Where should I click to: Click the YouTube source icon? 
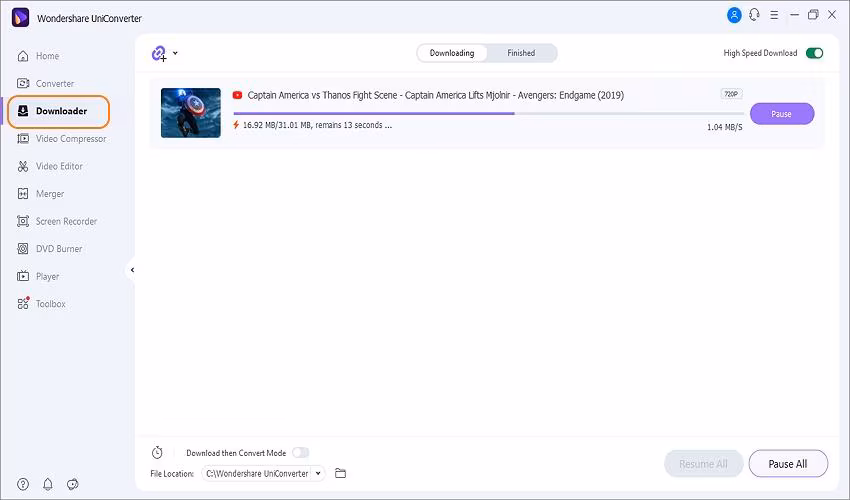tap(237, 95)
